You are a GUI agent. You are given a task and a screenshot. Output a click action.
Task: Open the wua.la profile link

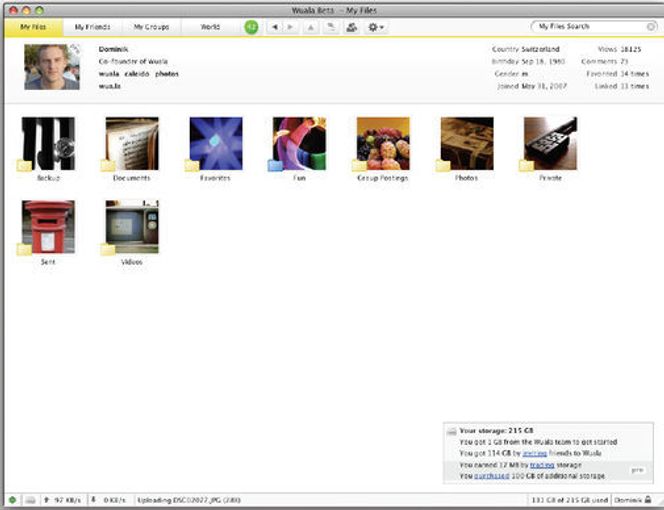[x=110, y=86]
